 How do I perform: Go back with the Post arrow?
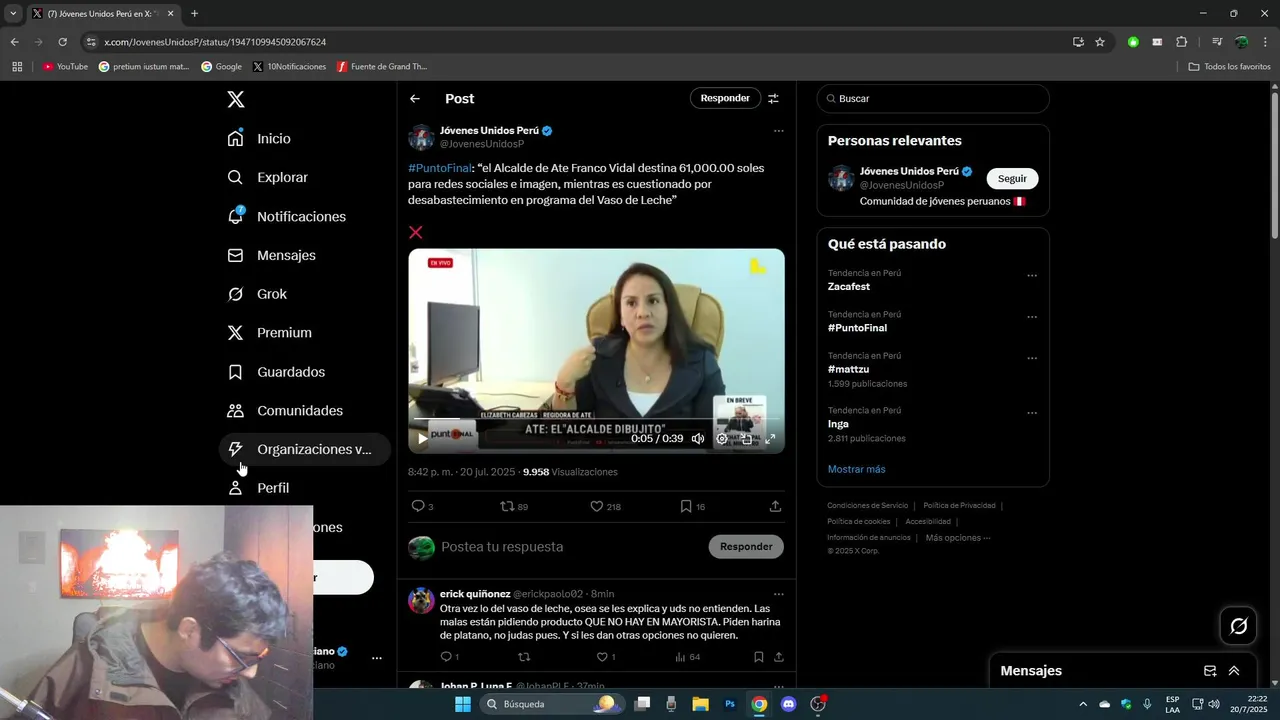415,99
